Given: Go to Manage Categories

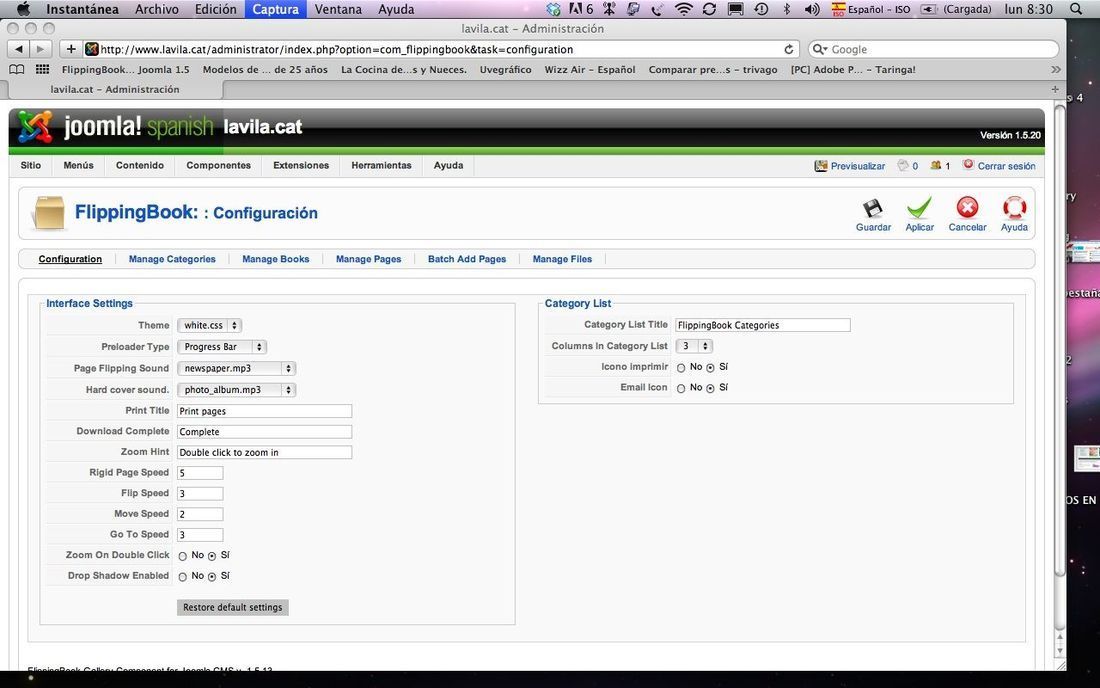Looking at the screenshot, I should pos(172,259).
